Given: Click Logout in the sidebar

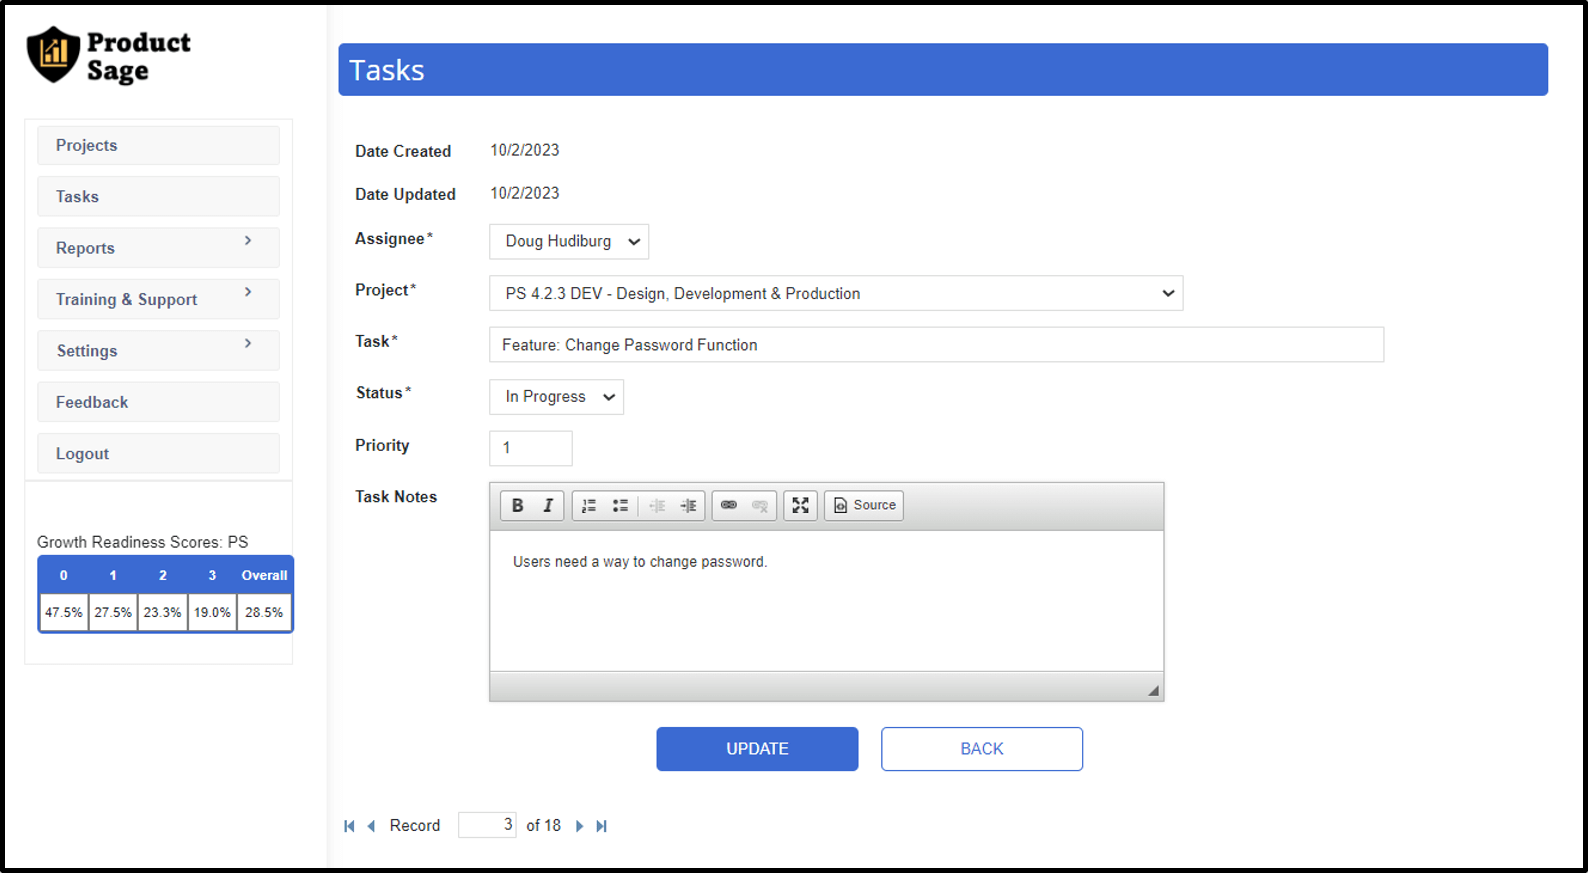Looking at the screenshot, I should [159, 454].
